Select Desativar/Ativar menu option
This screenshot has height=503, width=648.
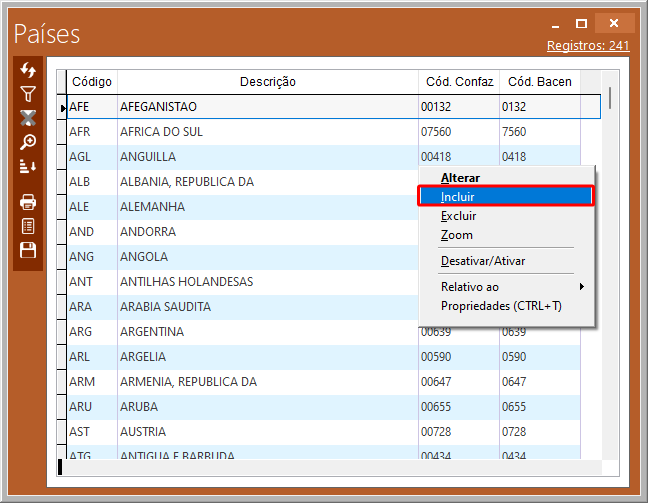tap(483, 261)
